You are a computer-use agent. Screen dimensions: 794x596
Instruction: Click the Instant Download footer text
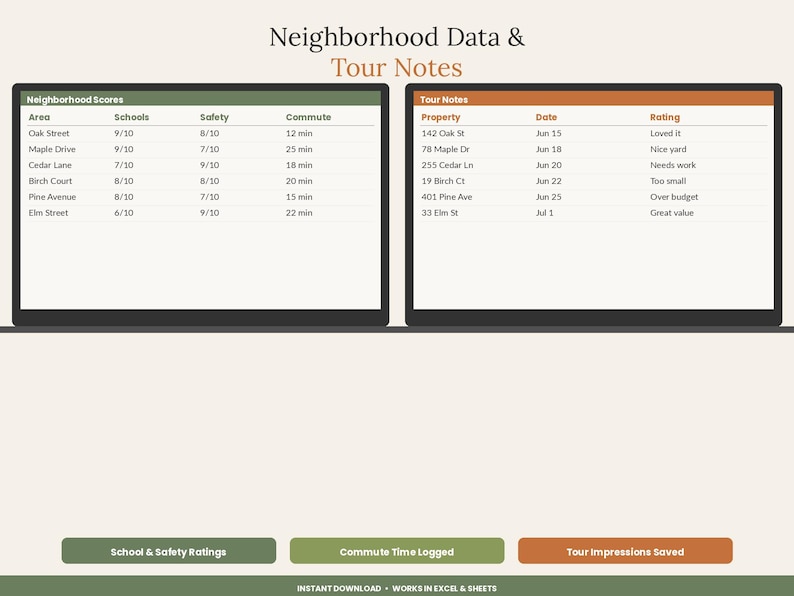click(x=339, y=588)
